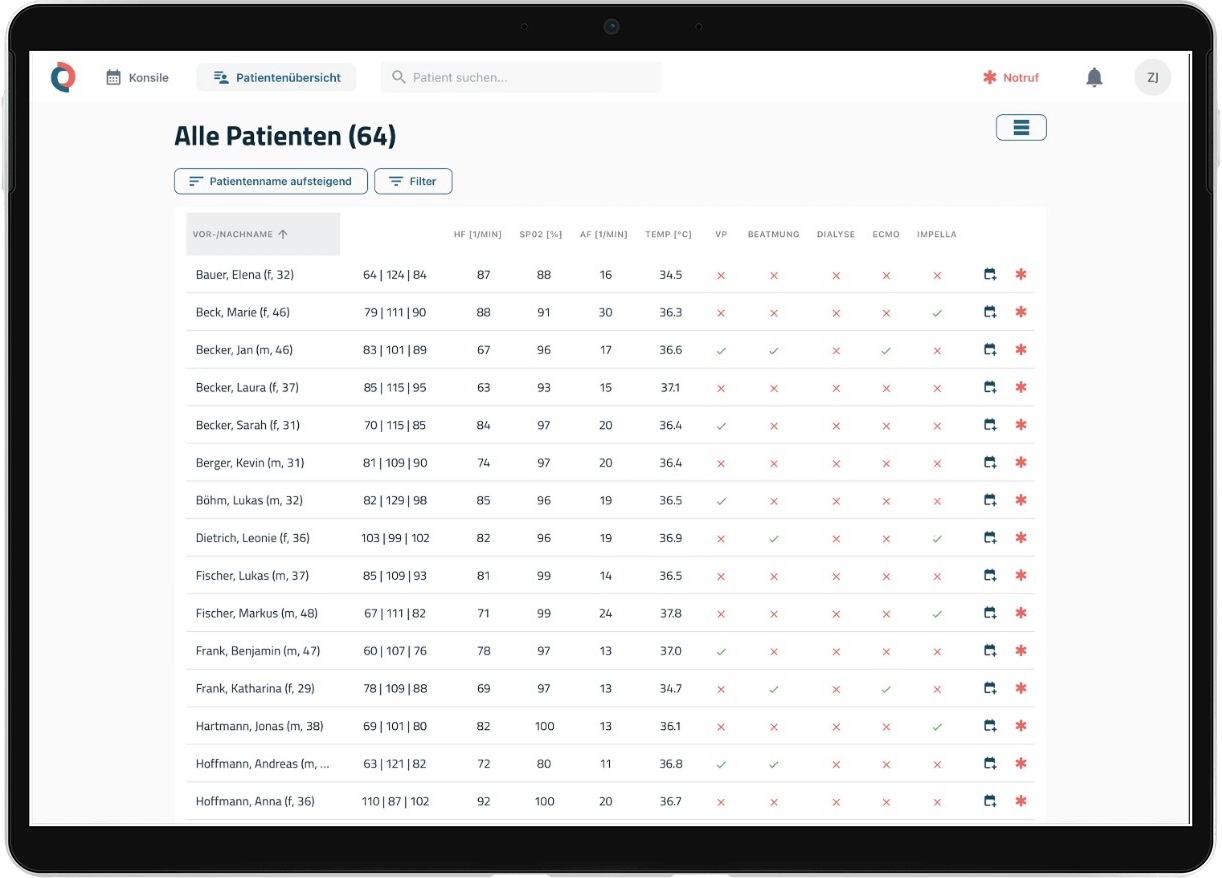Open the Filter options
Viewport: 1222px width, 878px height.
click(413, 181)
